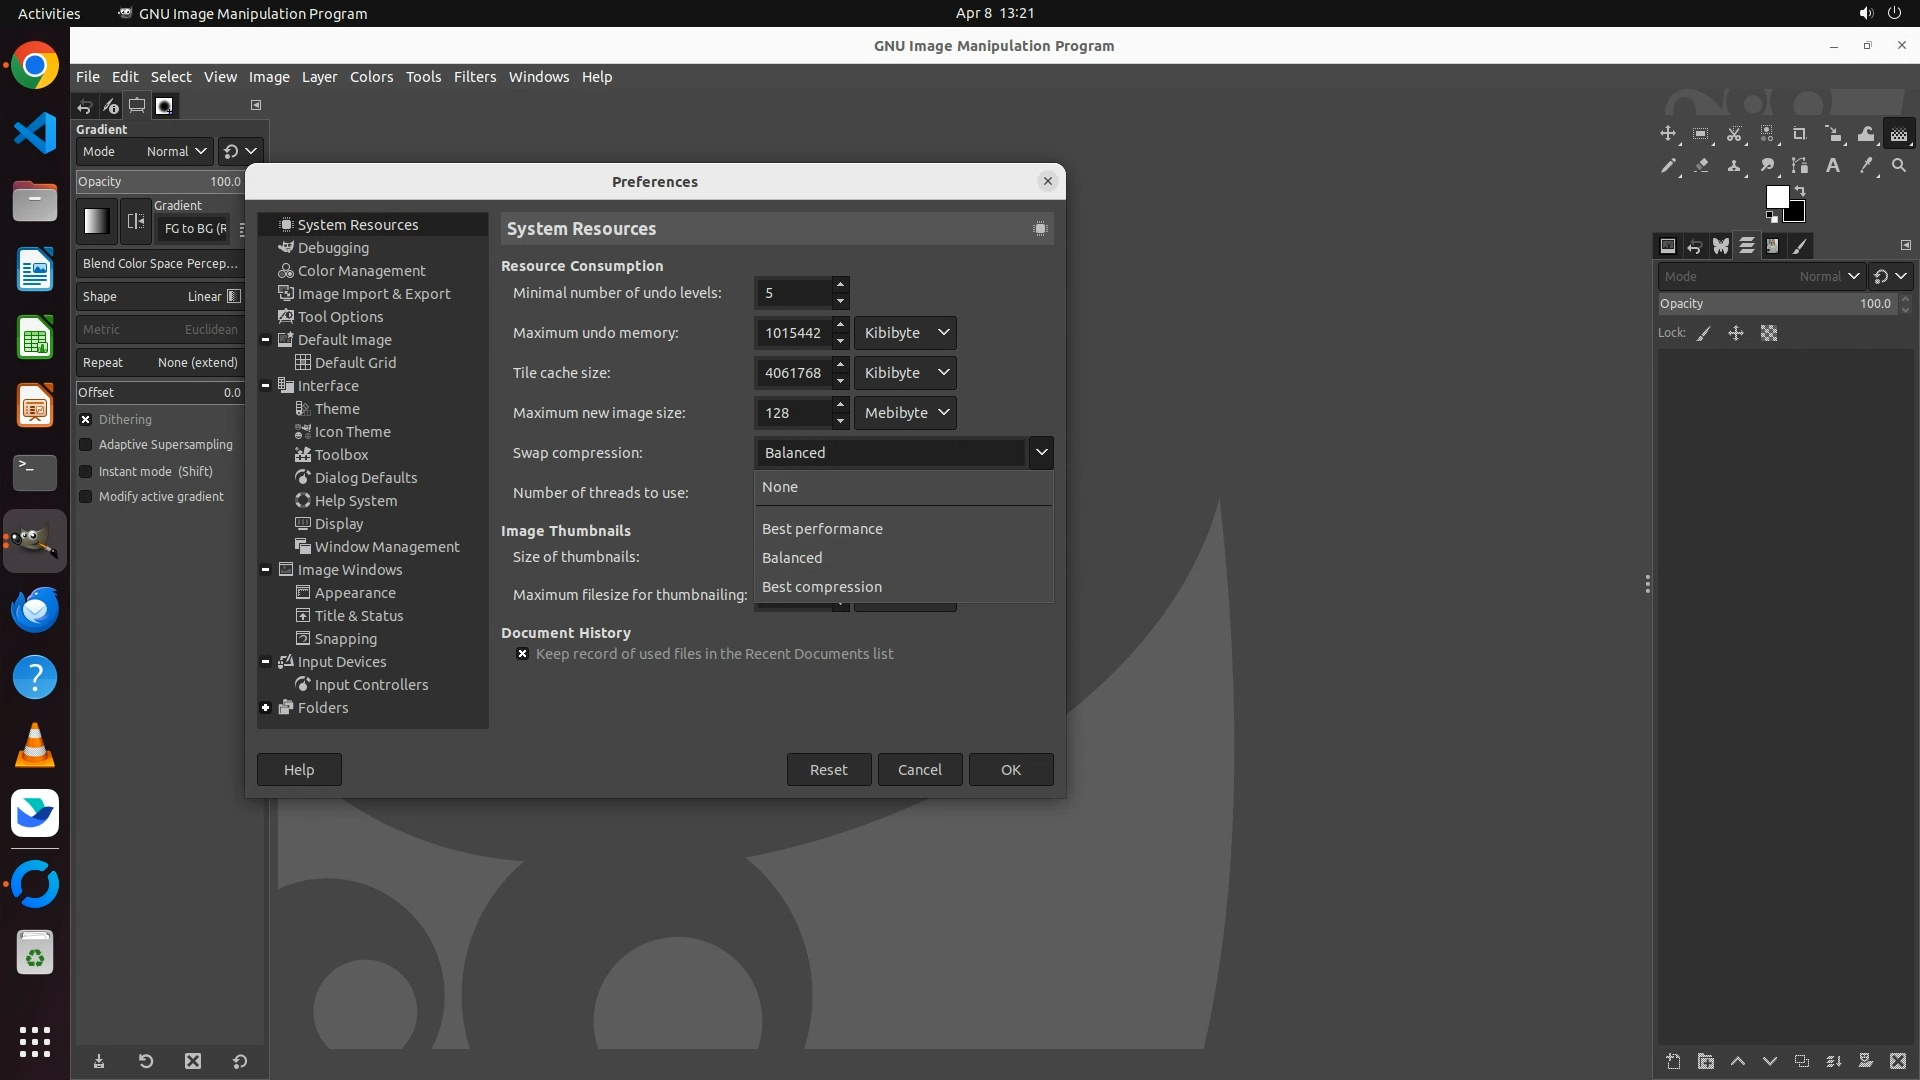1920x1080 pixels.
Task: Swap foreground and background colors arrow
Action: [x=1800, y=191]
